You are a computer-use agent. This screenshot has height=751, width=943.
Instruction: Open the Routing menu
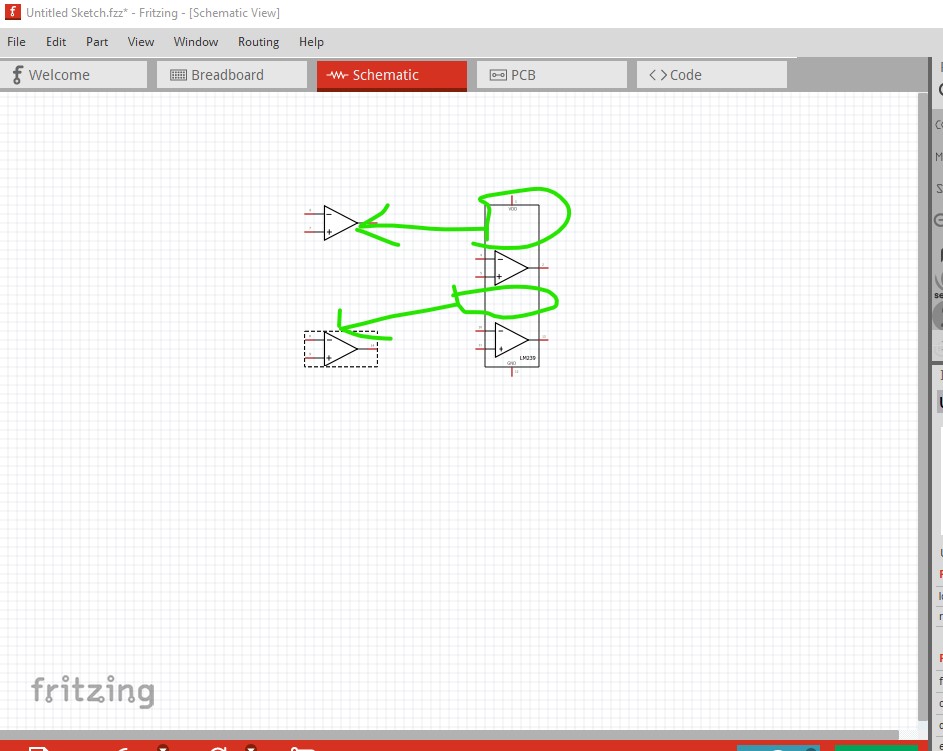pyautogui.click(x=258, y=42)
